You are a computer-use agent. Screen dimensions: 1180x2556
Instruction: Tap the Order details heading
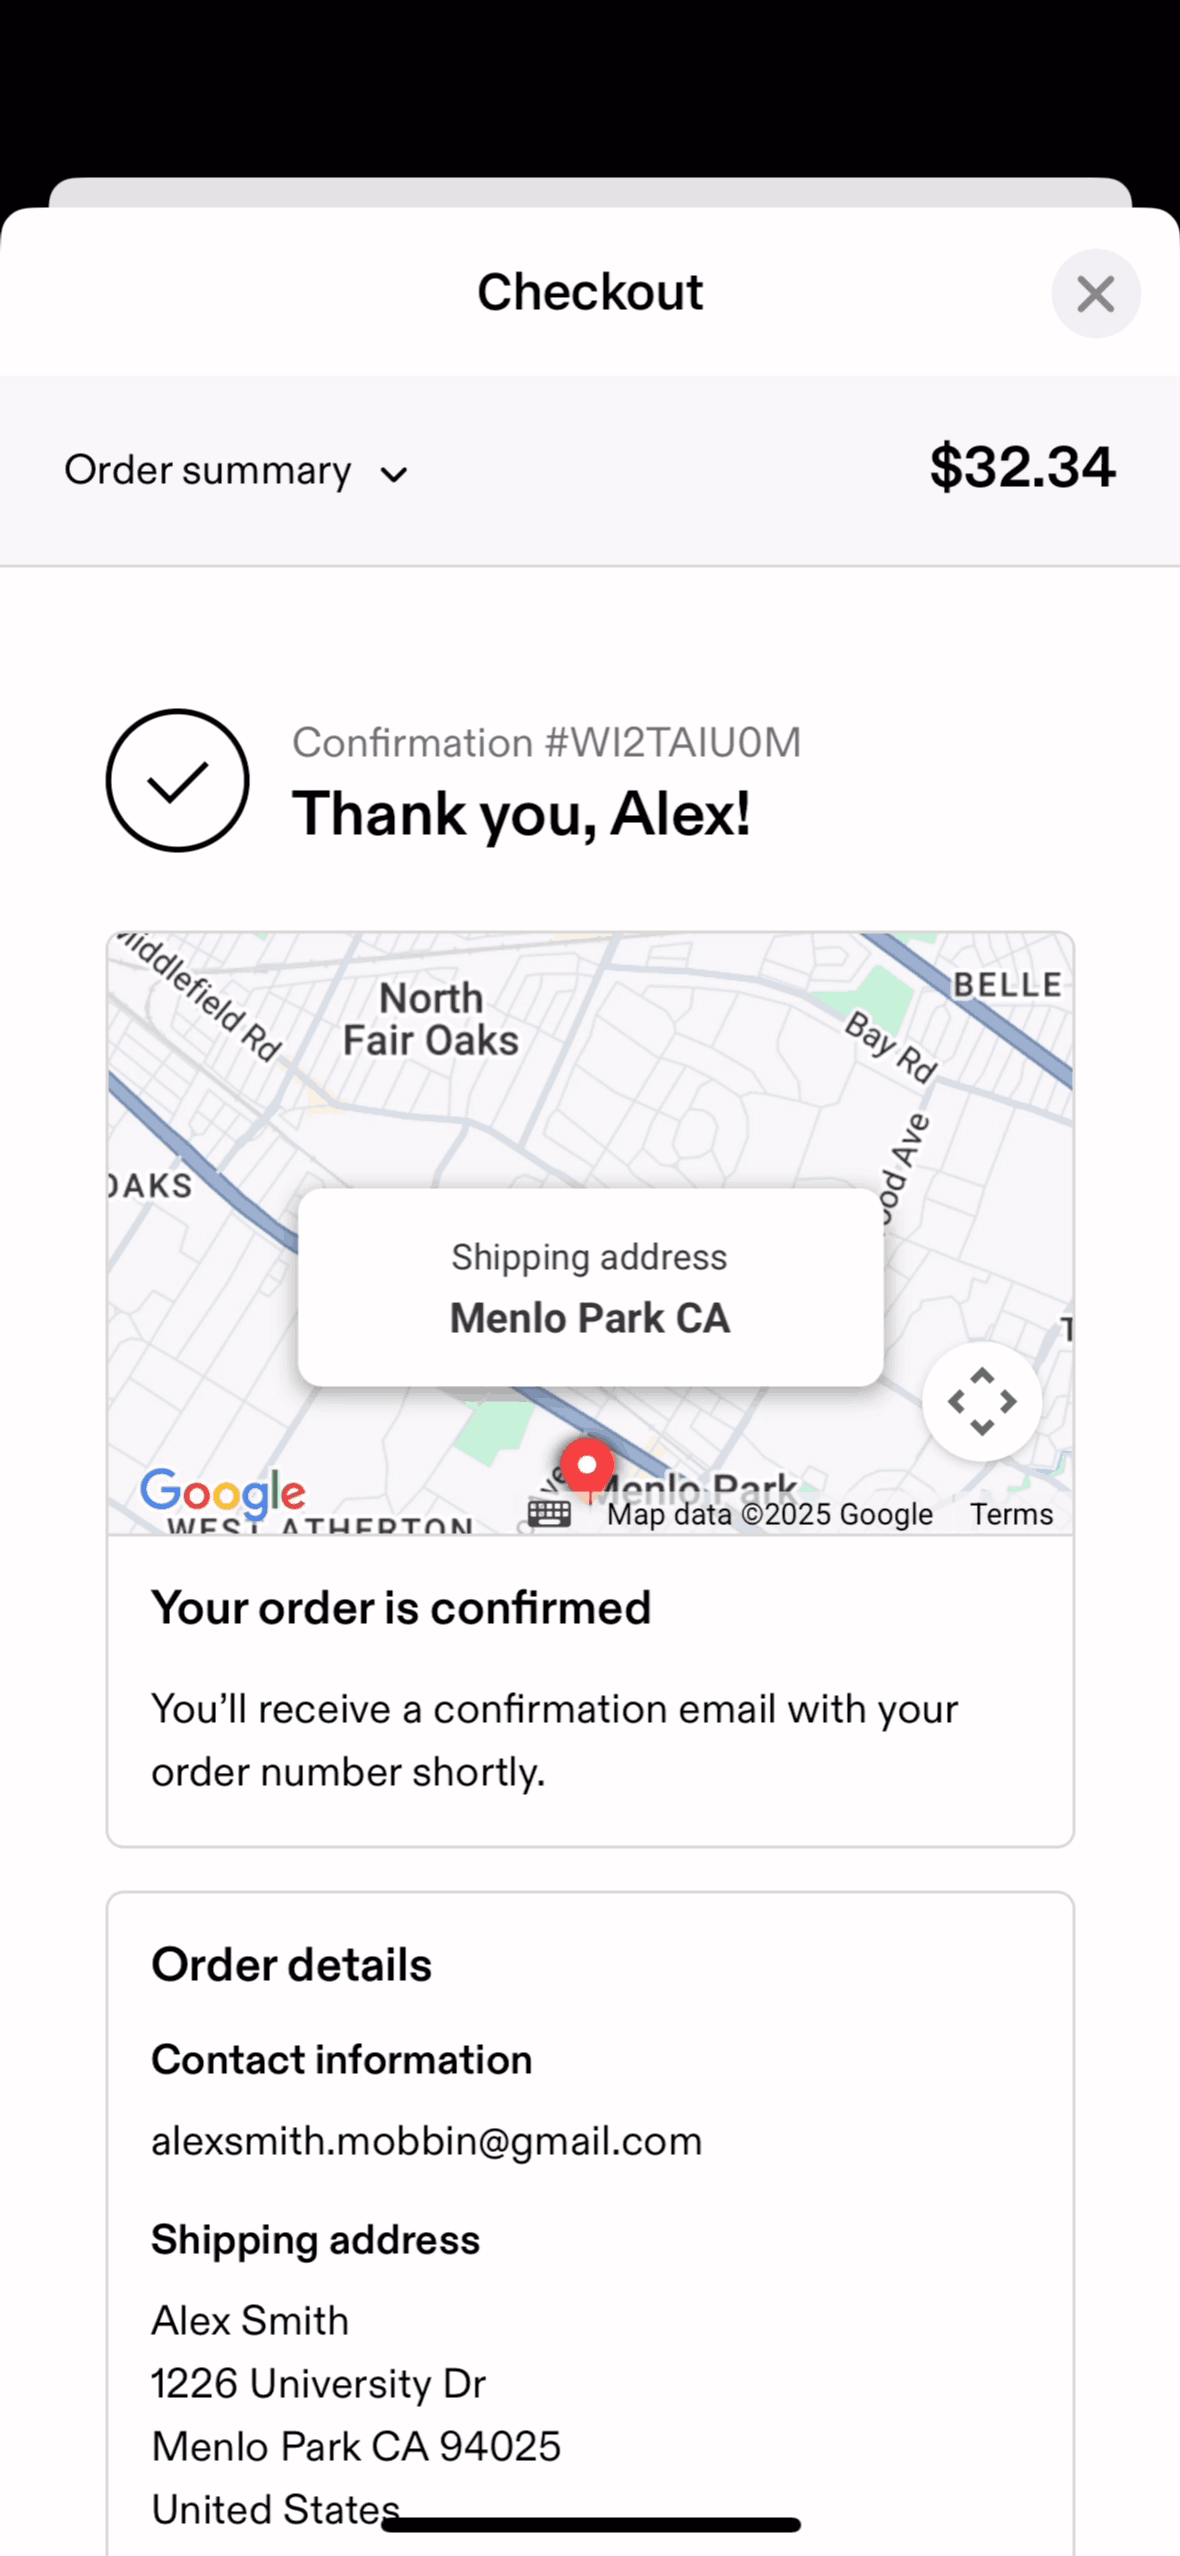pyautogui.click(x=291, y=1965)
